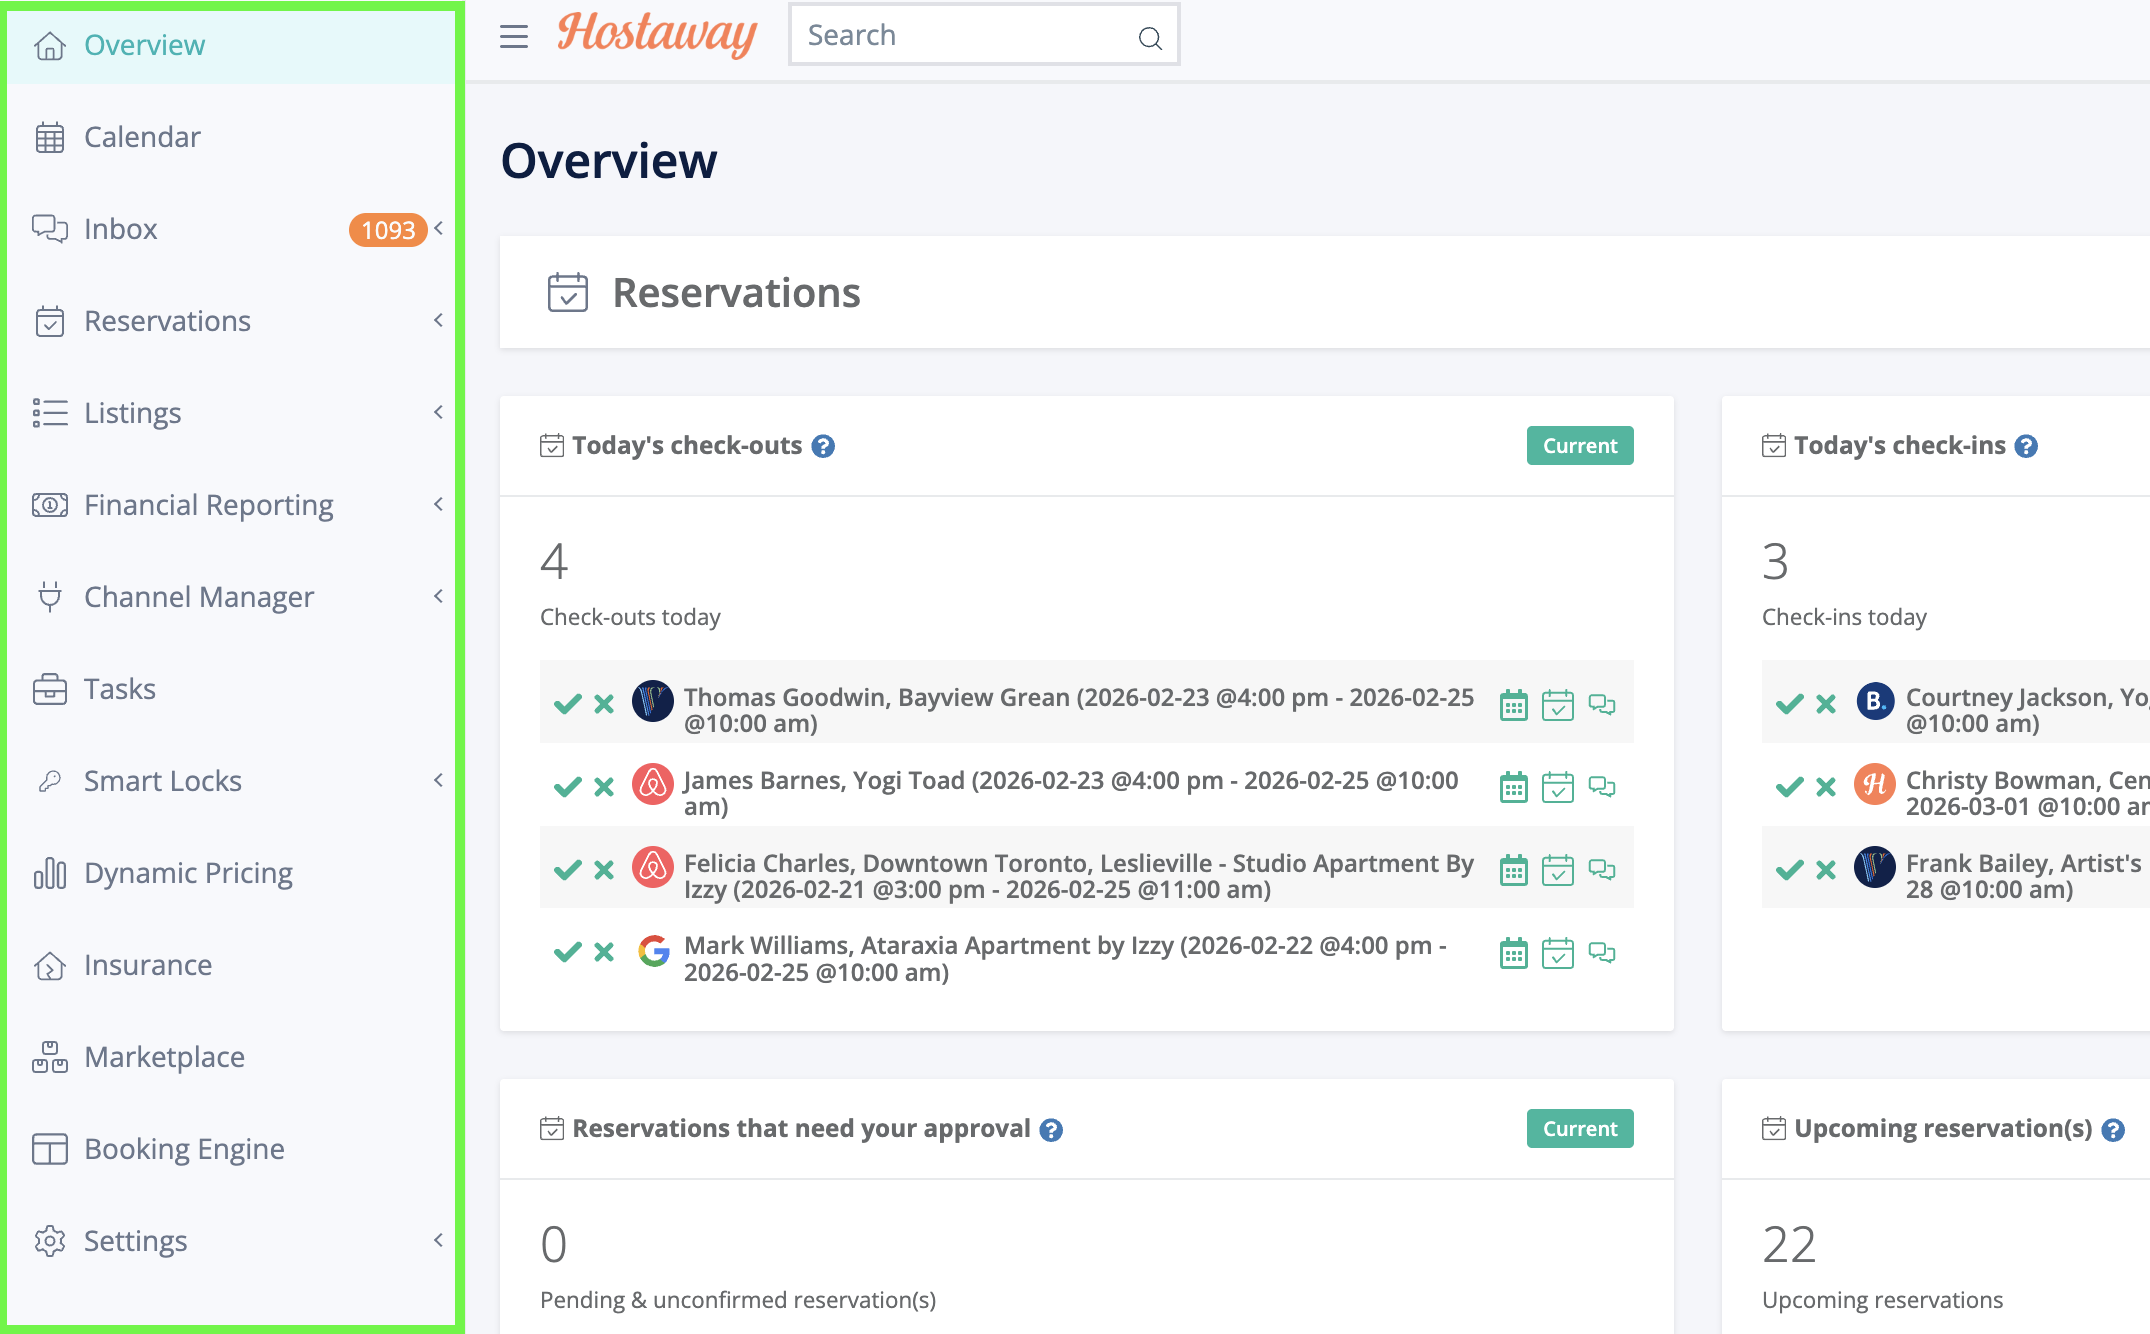This screenshot has height=1334, width=2150.
Task: Click the Listings list icon
Action: click(x=50, y=413)
